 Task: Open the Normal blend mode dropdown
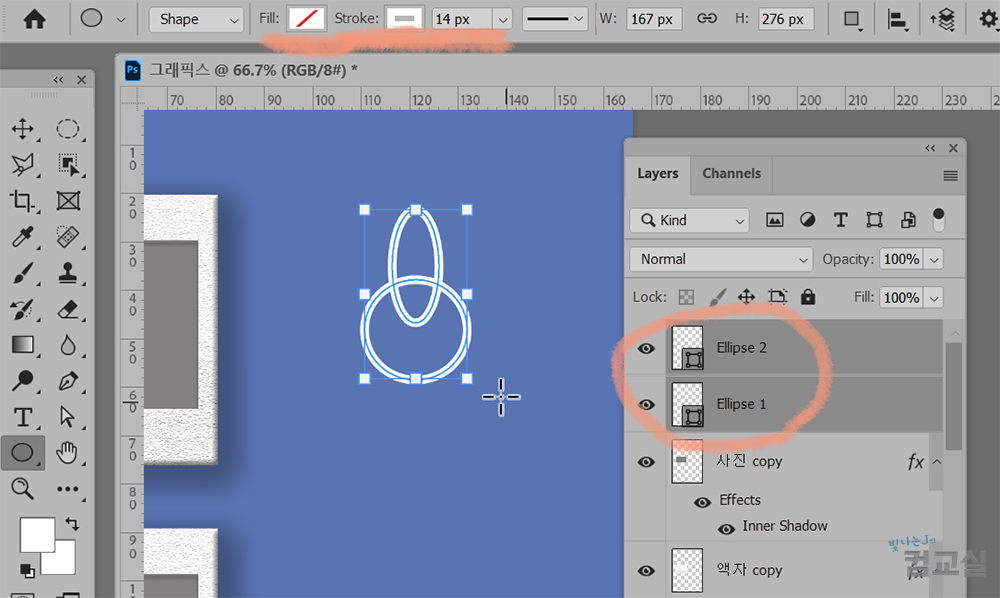tap(721, 259)
